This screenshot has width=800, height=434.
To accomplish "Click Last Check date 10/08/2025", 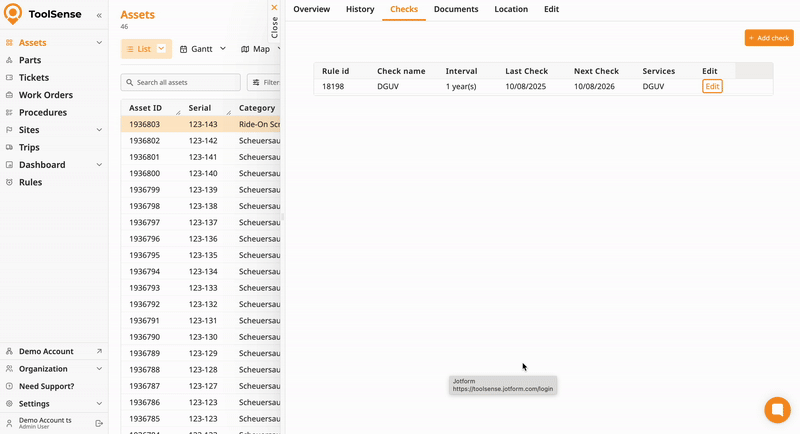I will coord(526,86).
